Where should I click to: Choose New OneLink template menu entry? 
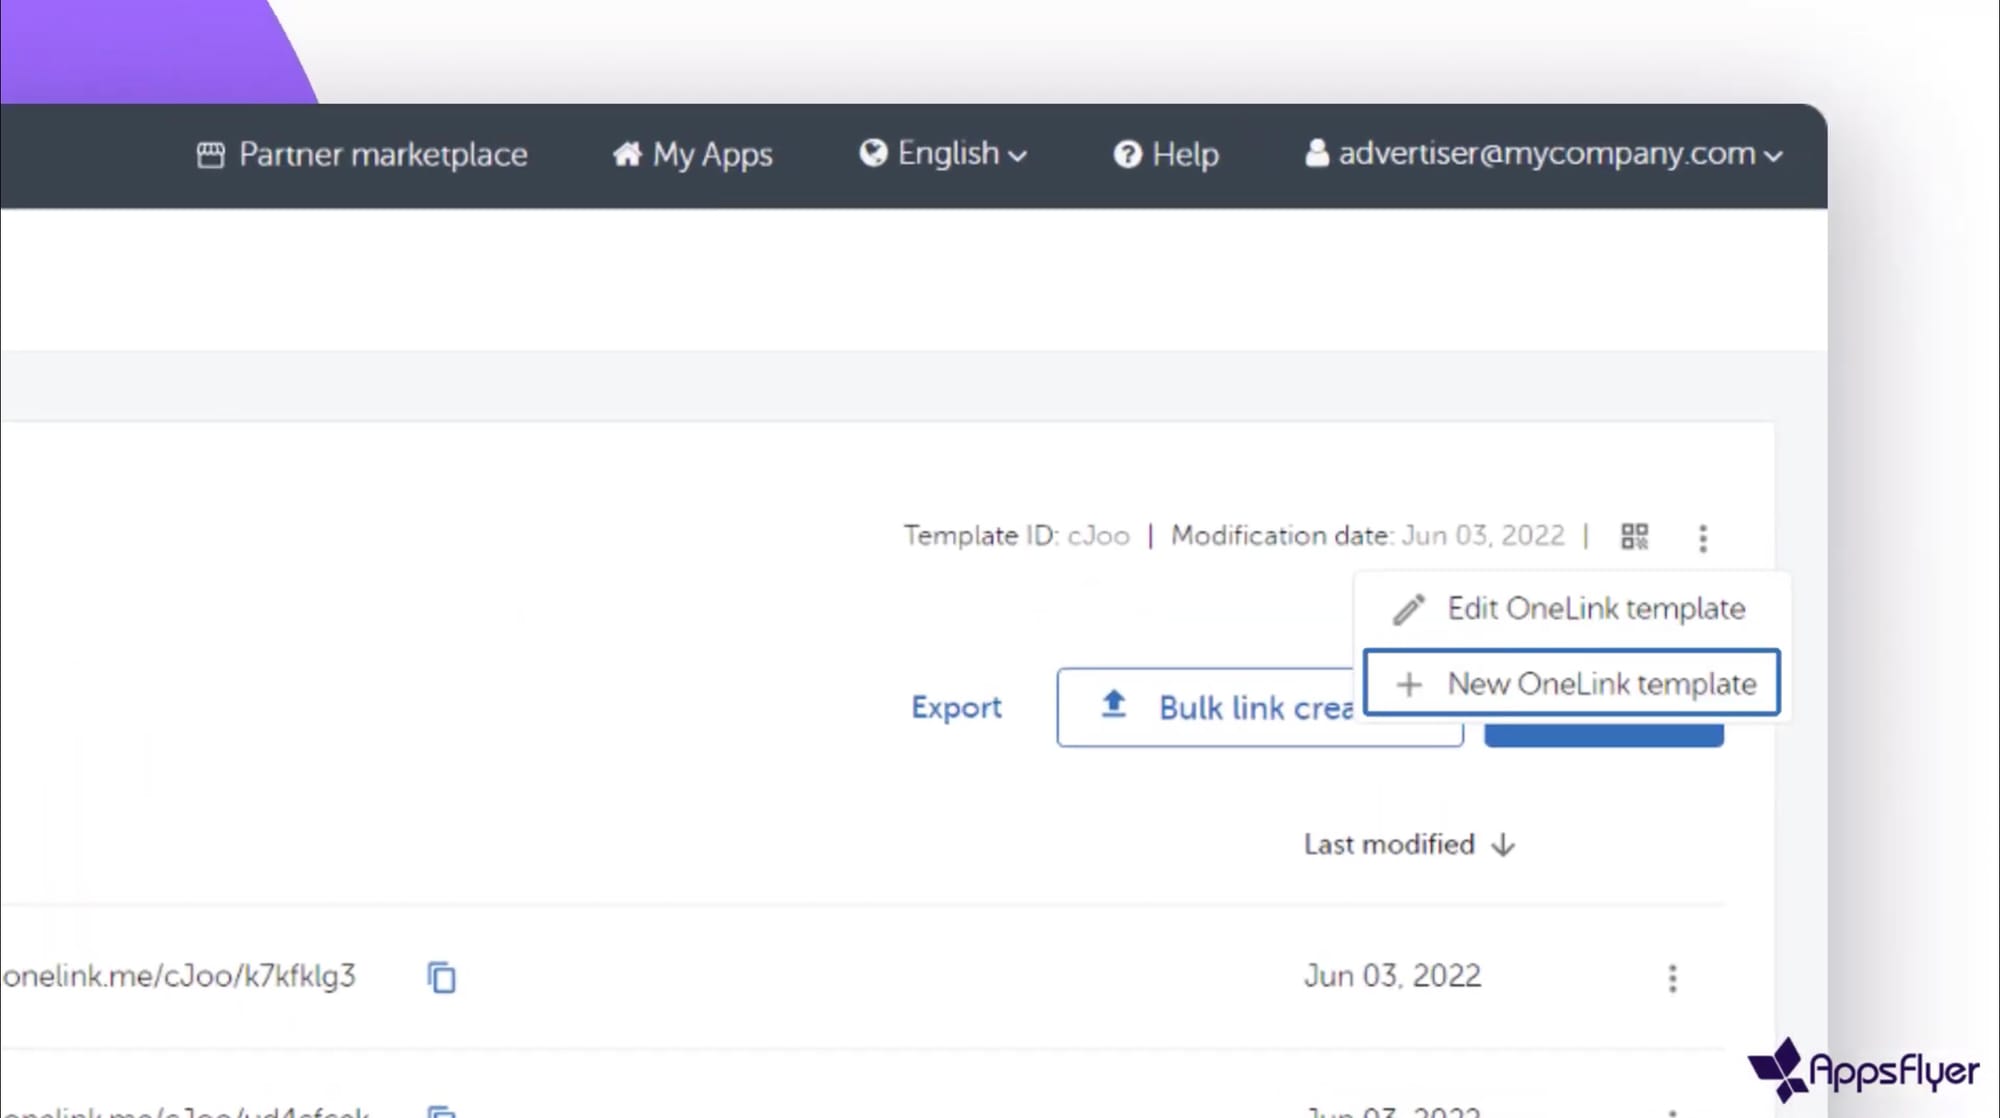point(1600,684)
